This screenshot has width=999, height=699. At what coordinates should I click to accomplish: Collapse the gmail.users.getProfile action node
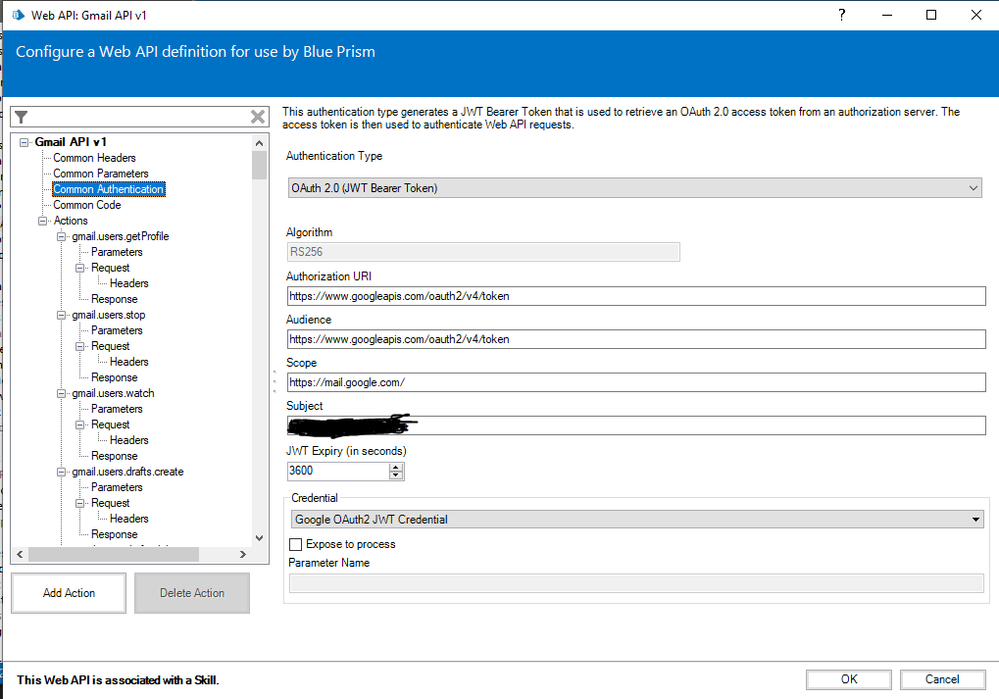[62, 236]
